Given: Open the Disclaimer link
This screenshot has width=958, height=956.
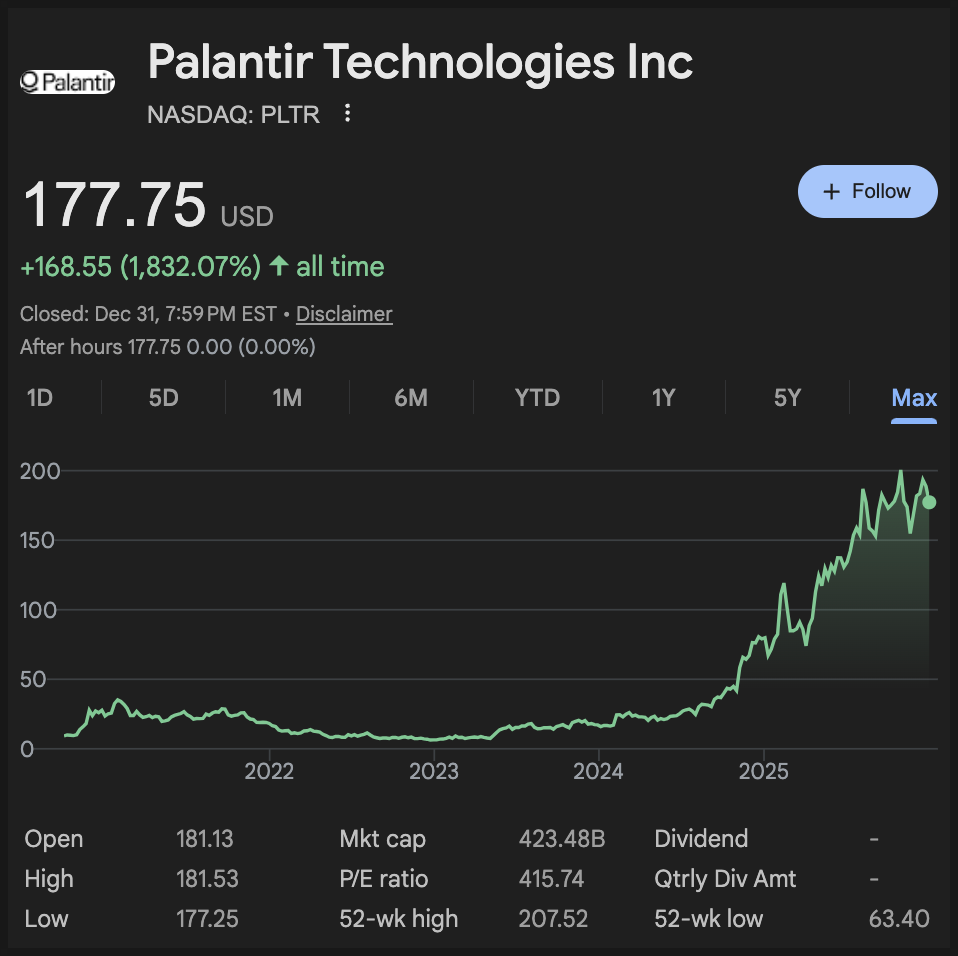Looking at the screenshot, I should point(344,314).
